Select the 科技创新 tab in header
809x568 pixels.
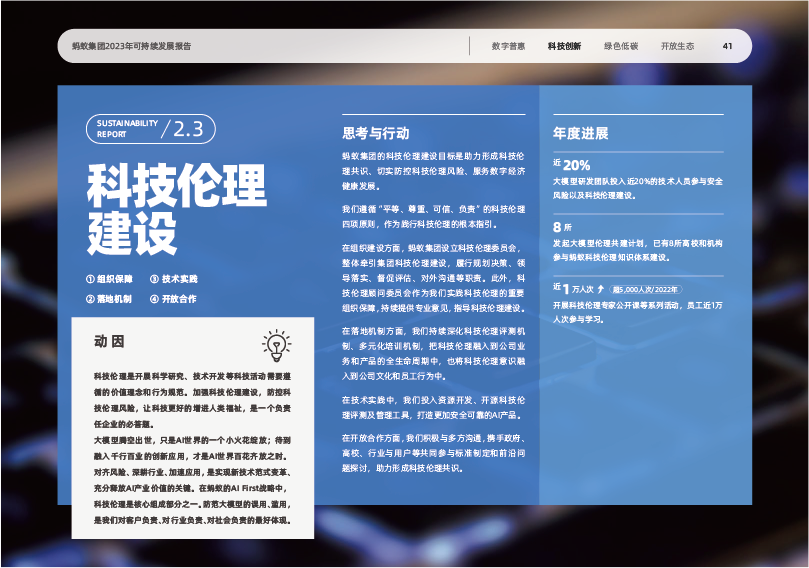pos(564,46)
